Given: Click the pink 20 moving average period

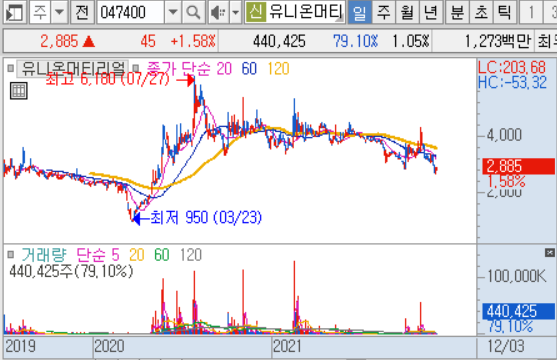Looking at the screenshot, I should point(224,69).
